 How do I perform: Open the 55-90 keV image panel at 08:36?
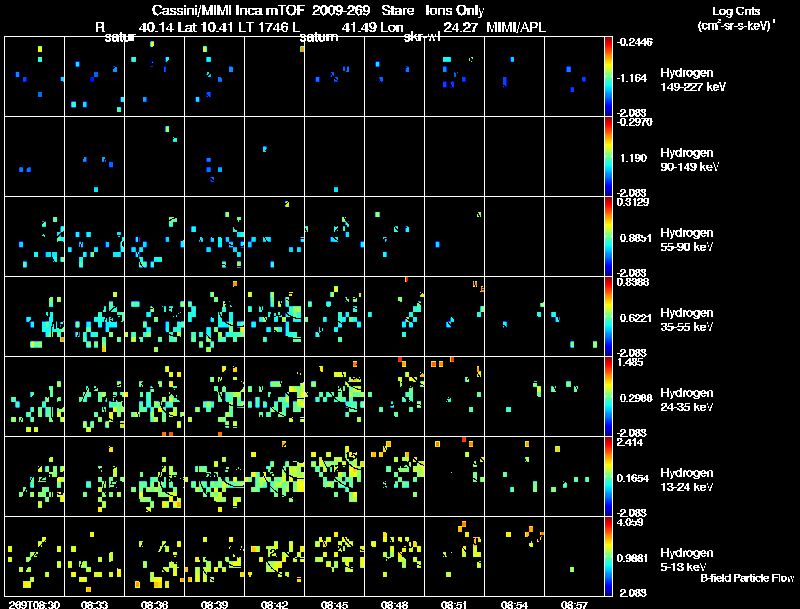pyautogui.click(x=154, y=237)
